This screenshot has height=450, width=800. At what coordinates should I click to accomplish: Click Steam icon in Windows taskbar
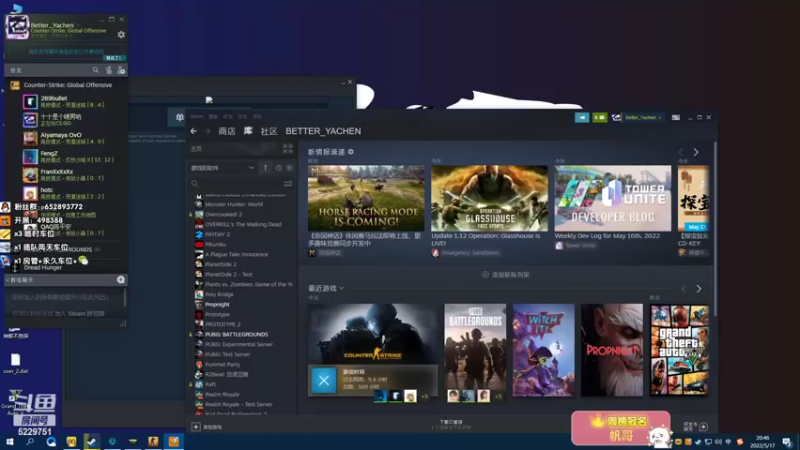pos(92,441)
